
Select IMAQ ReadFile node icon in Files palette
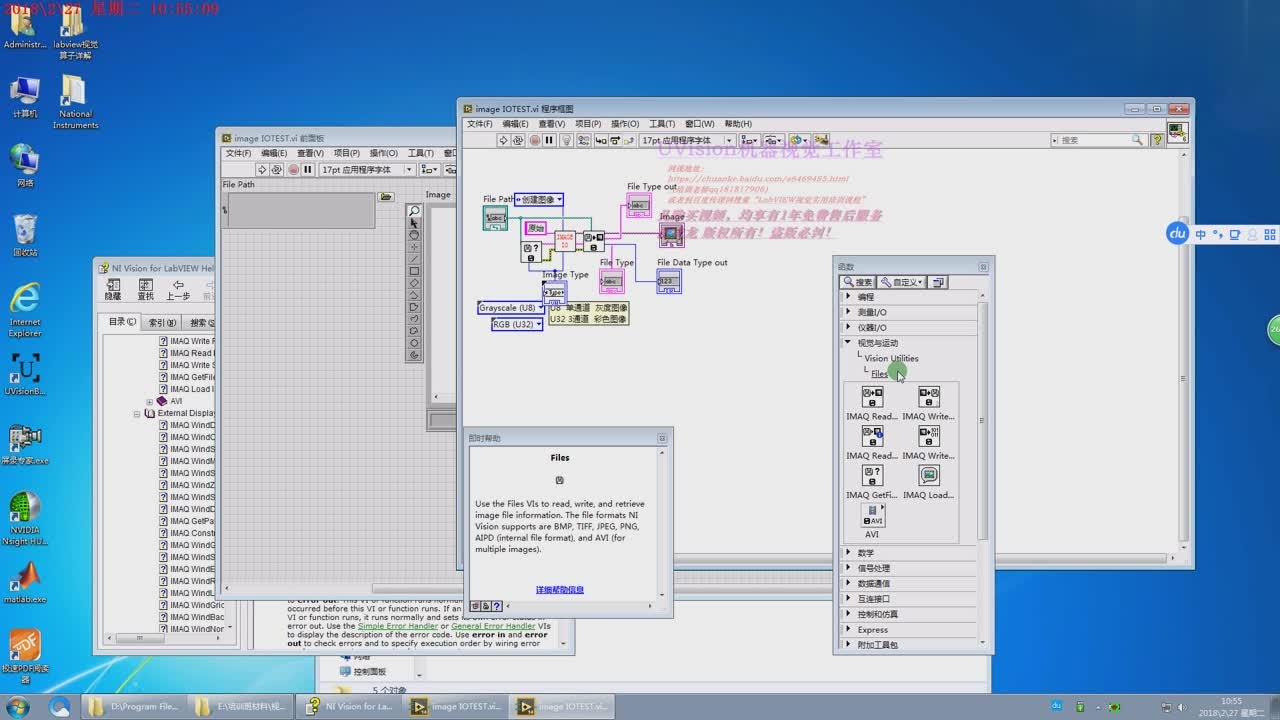[872, 397]
